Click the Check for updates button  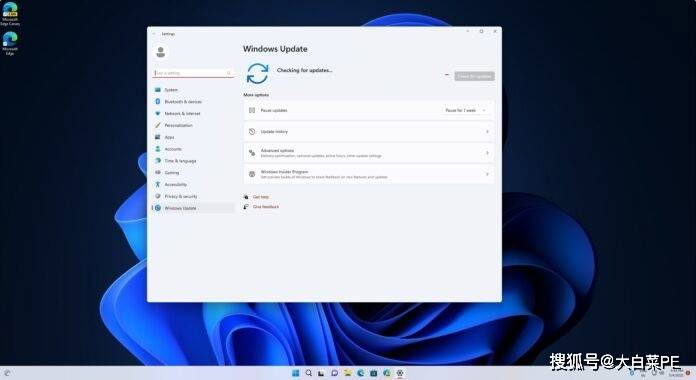[x=474, y=76]
